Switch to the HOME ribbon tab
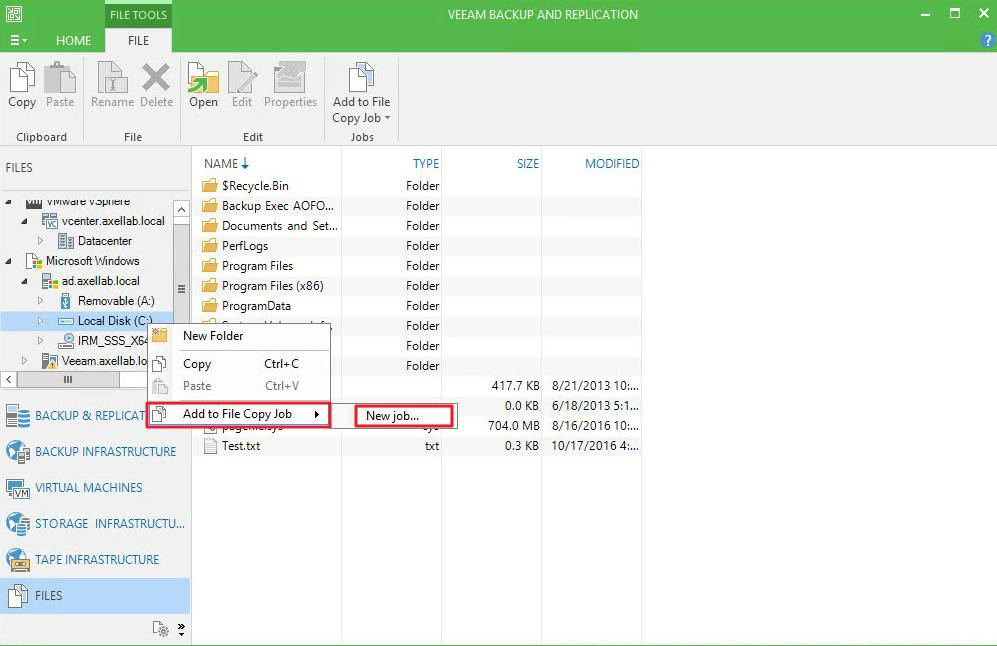The height and width of the screenshot is (646, 997). (x=73, y=41)
